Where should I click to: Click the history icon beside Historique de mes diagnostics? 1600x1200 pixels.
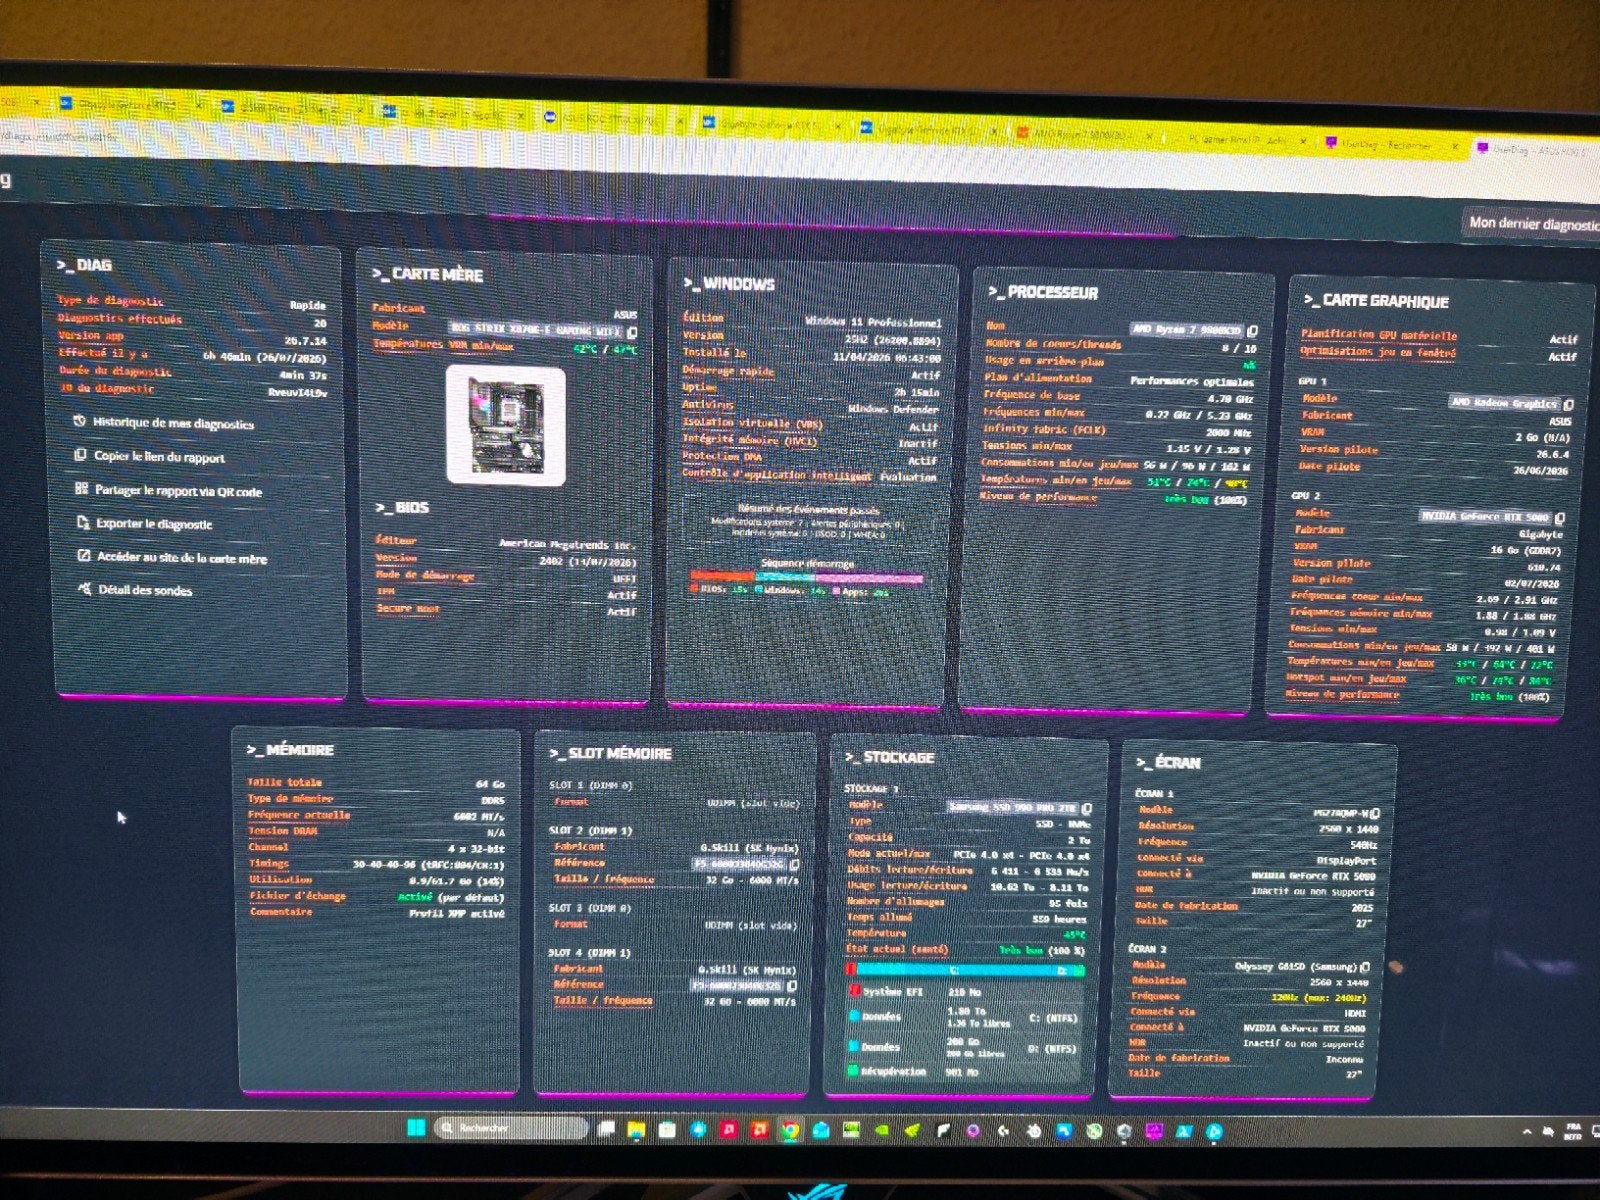click(79, 421)
